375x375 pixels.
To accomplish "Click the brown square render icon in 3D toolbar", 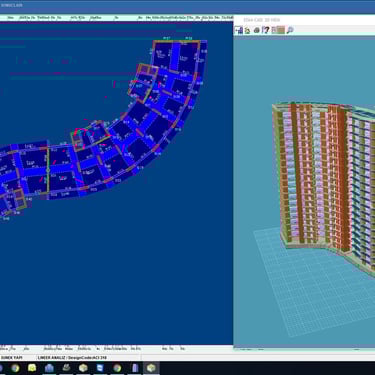I will [281, 30].
